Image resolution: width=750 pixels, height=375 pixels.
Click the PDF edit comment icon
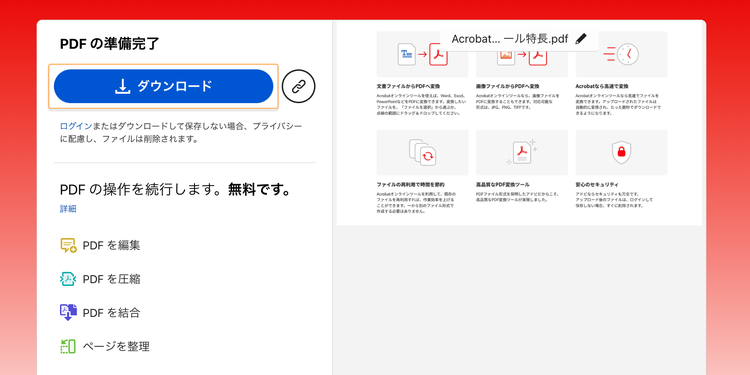point(68,245)
